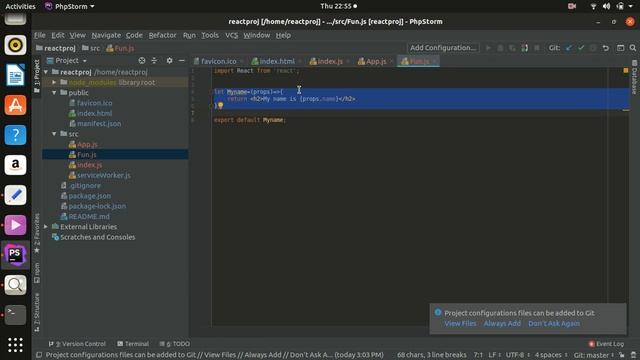640x360 pixels.
Task: Click Don't Ask Again link
Action: point(553,323)
